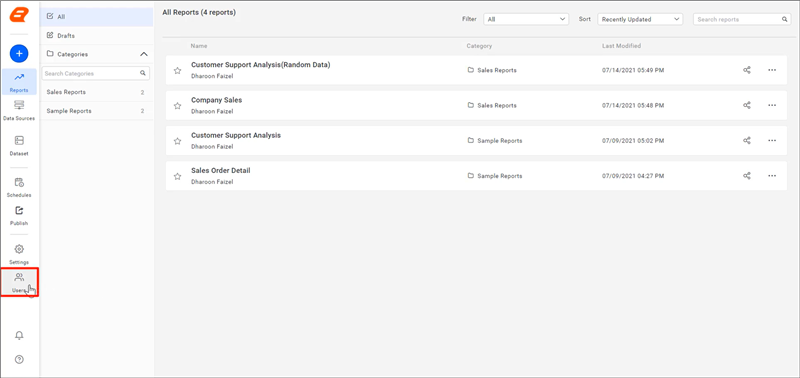Select Sample Reports category in left panel

96,111
